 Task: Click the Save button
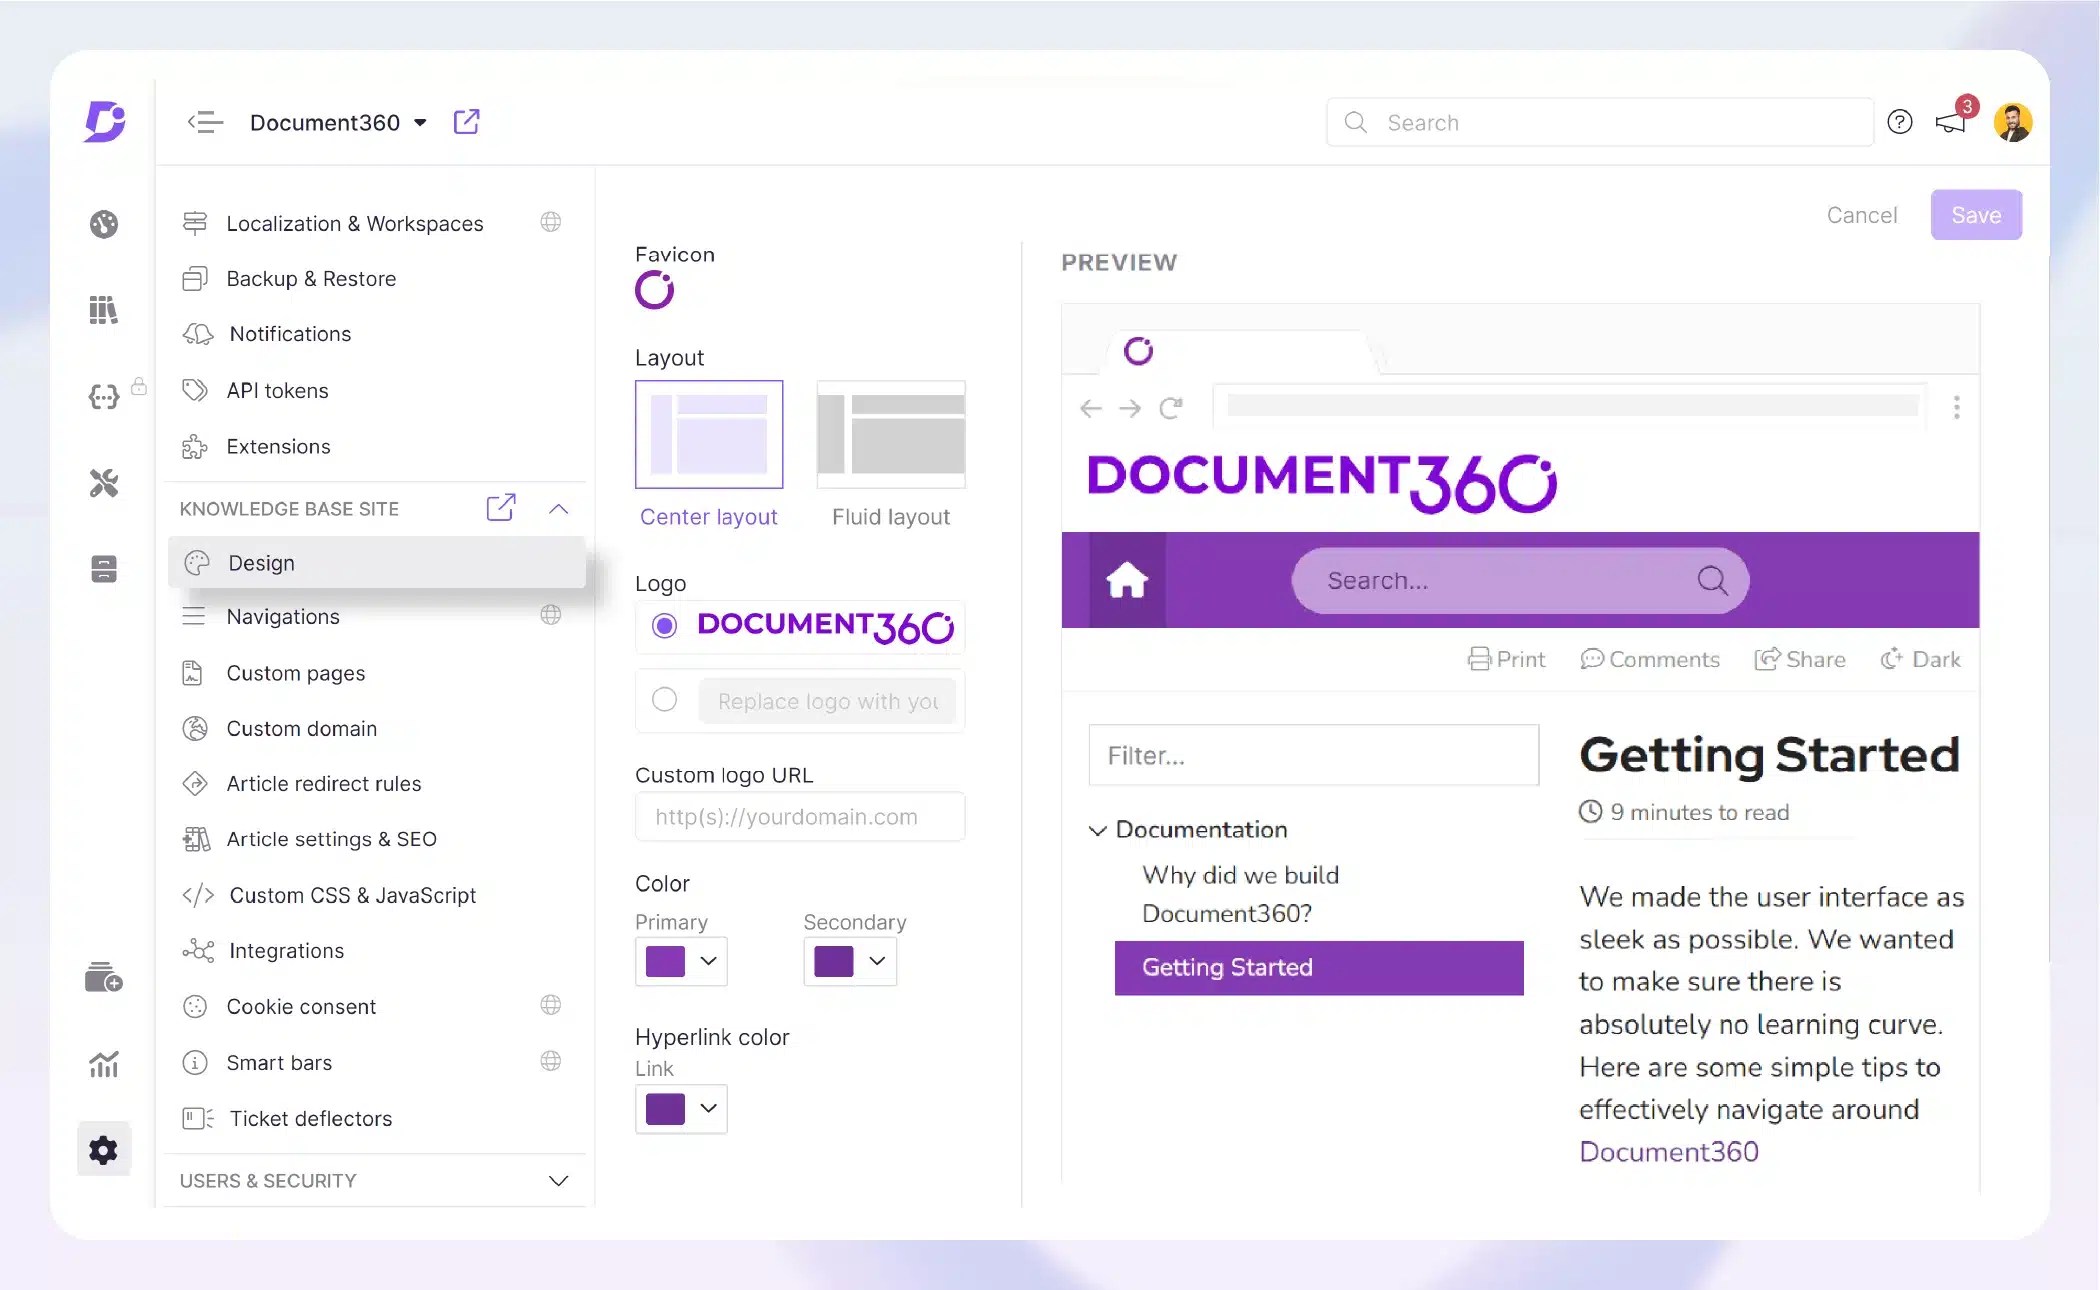click(x=1975, y=214)
